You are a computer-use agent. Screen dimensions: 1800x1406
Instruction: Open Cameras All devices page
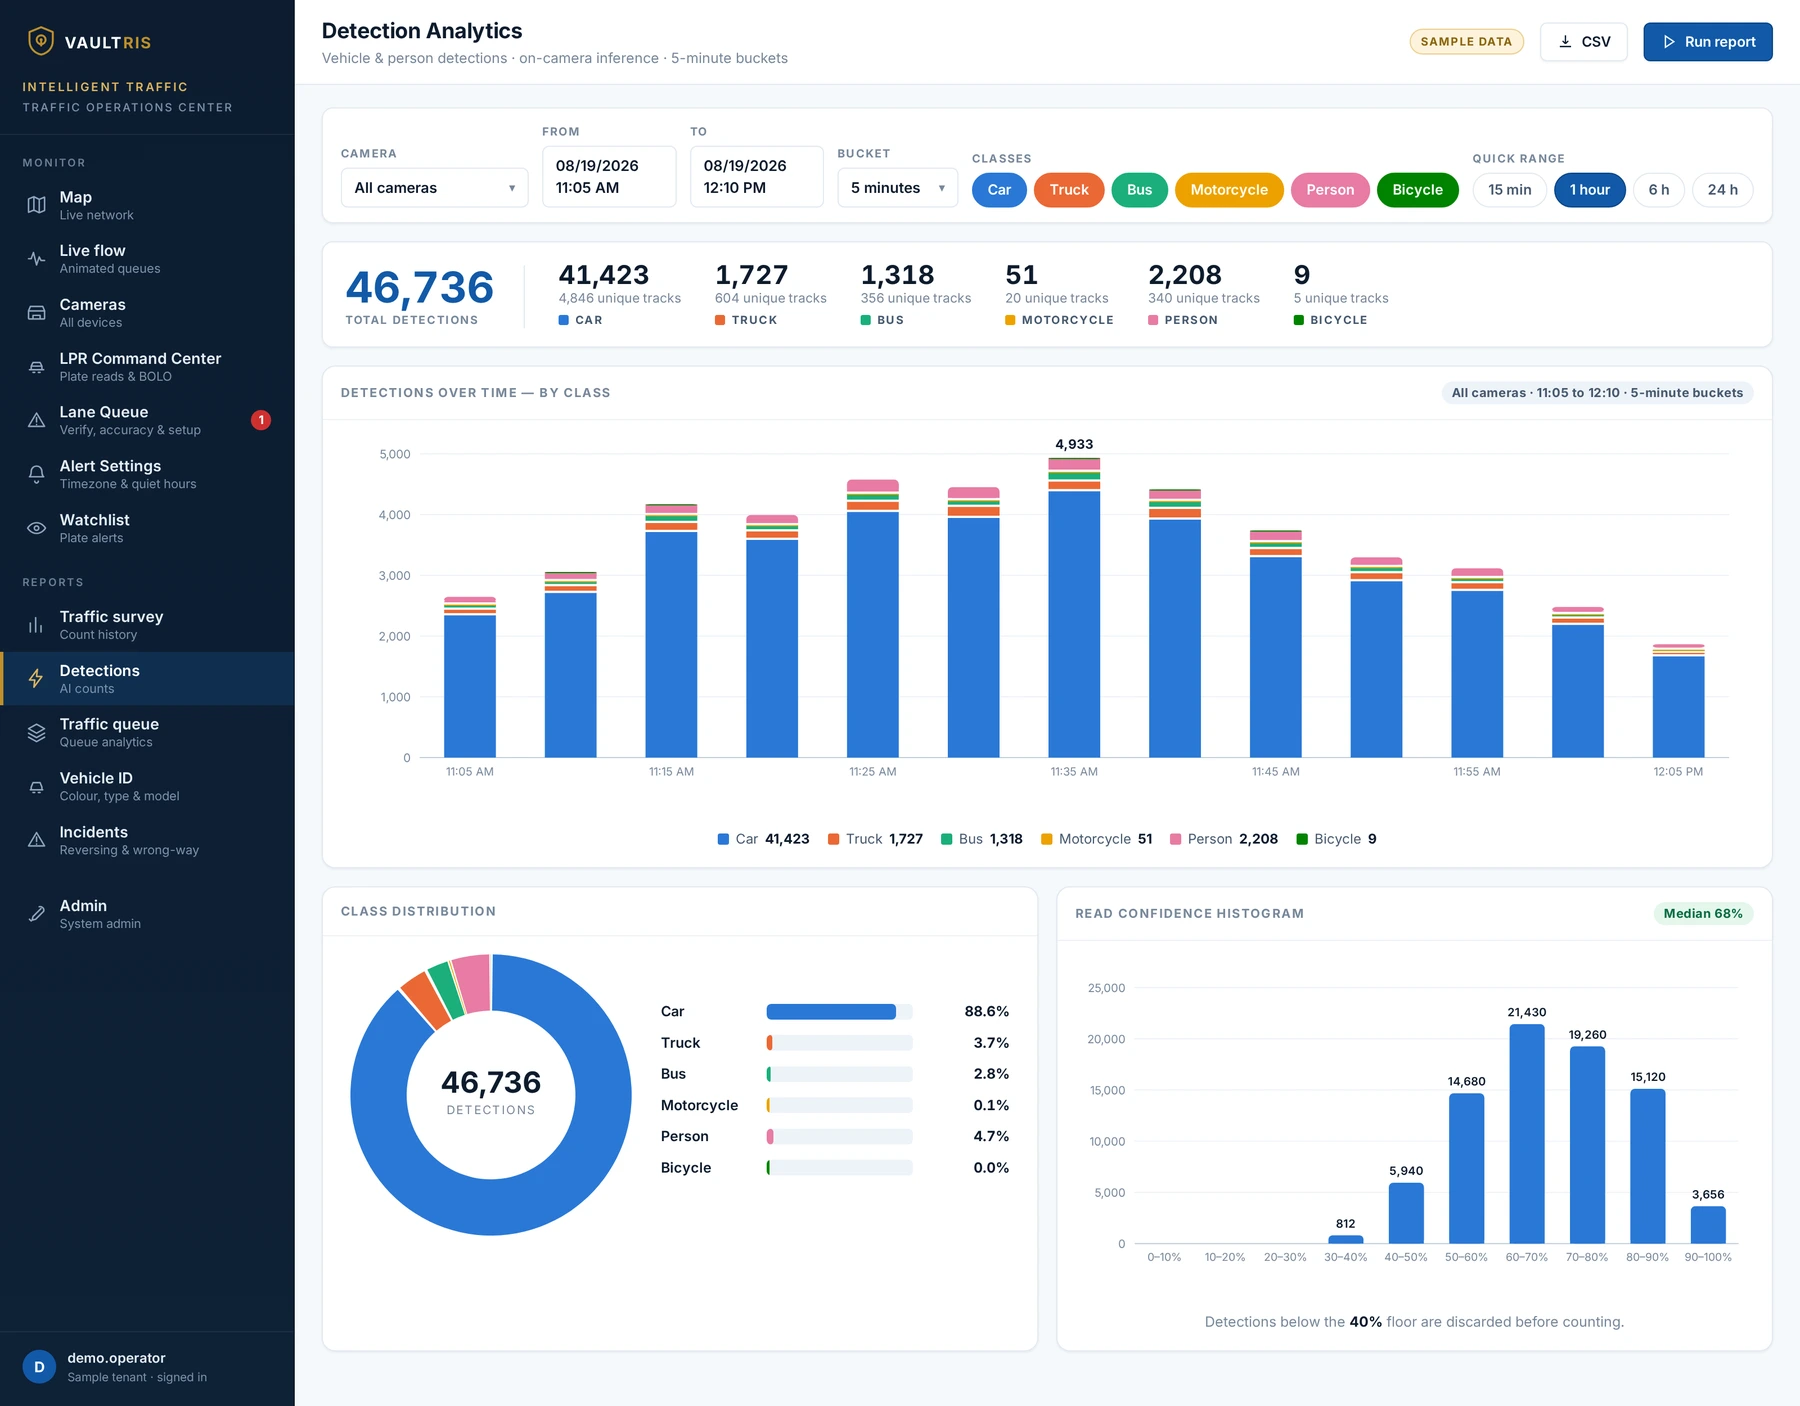click(147, 313)
